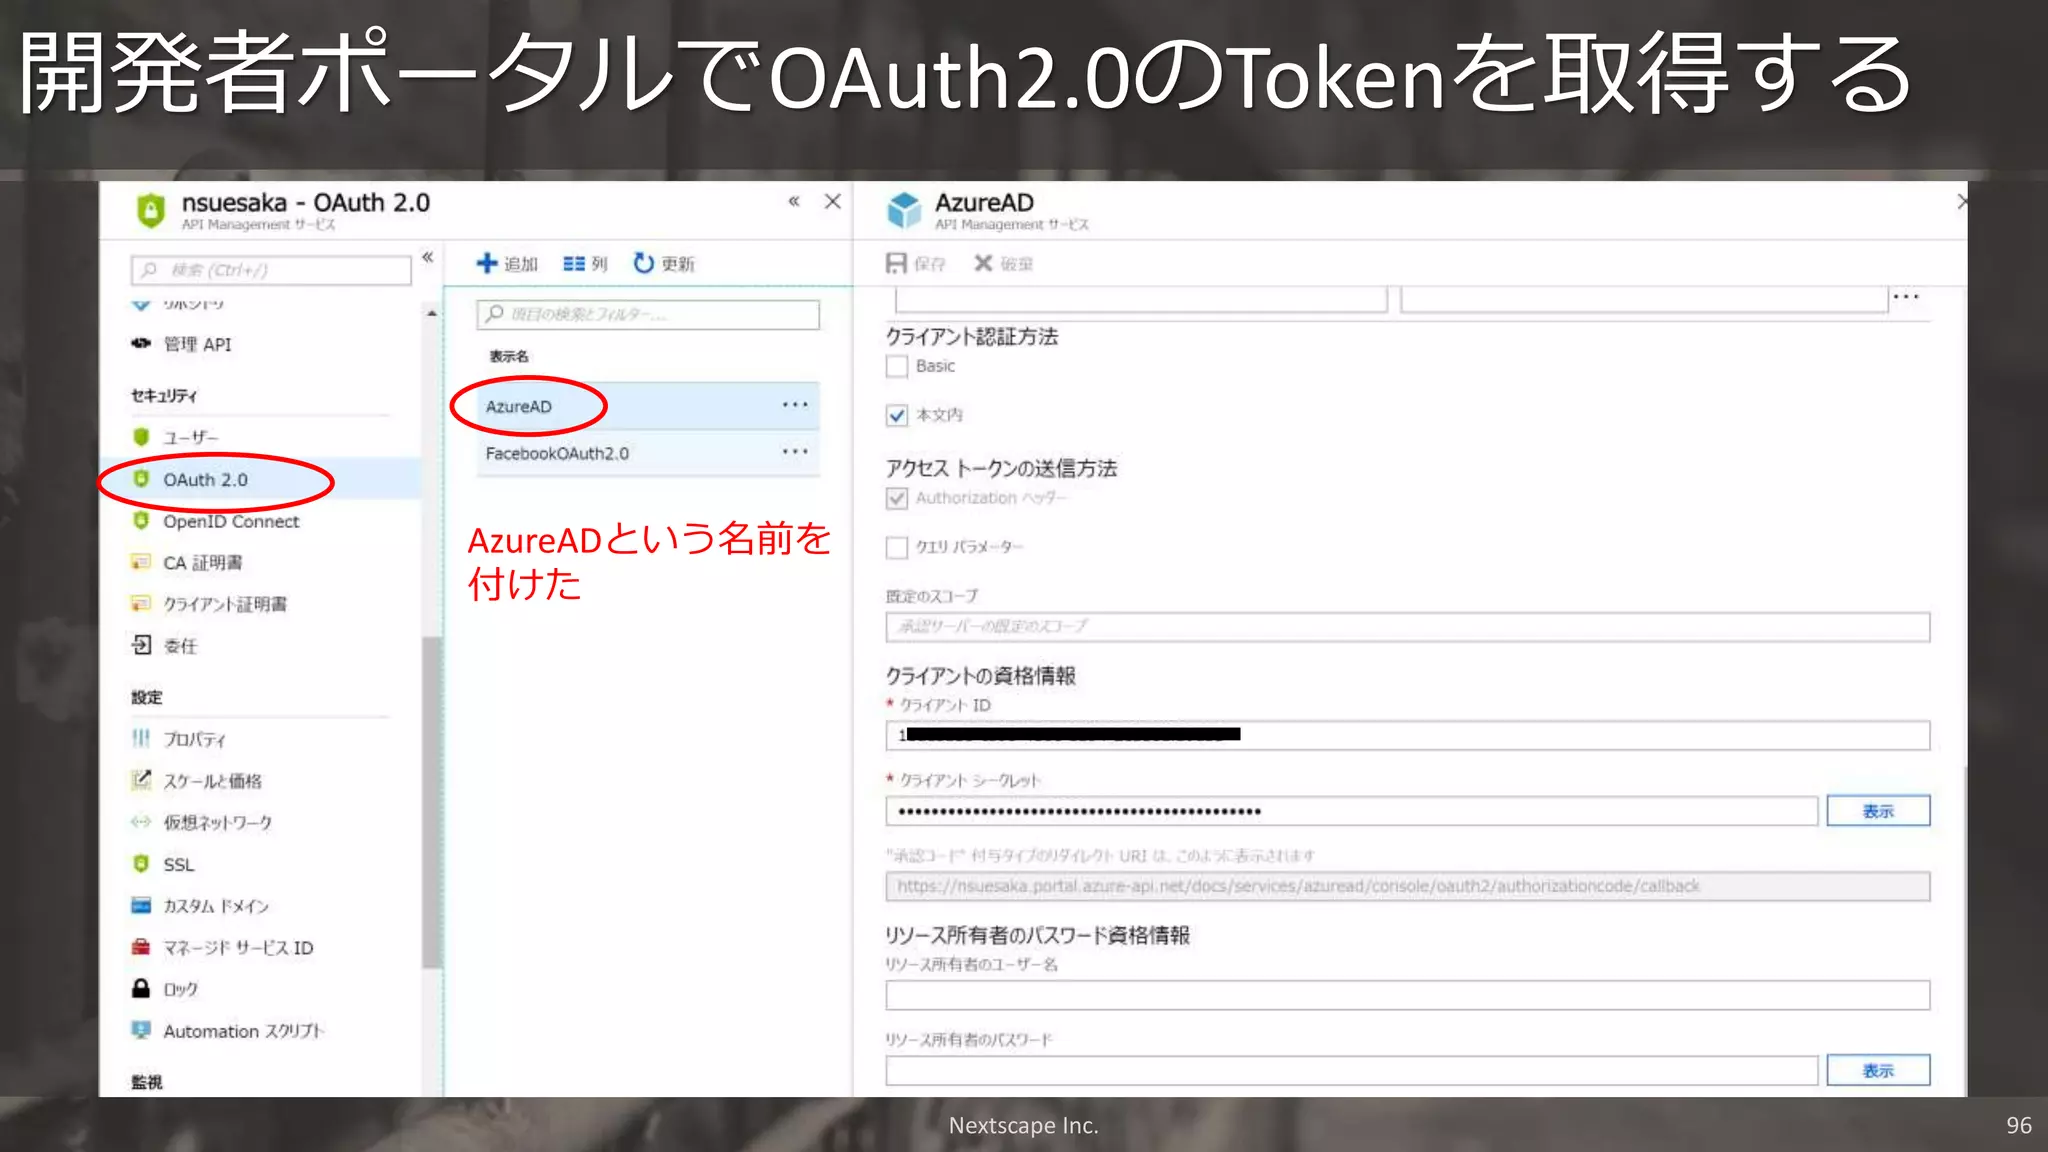Screen dimensions: 2048x1152
Task: Focus リソース所有者のユーザー名 field
Action: point(1407,995)
